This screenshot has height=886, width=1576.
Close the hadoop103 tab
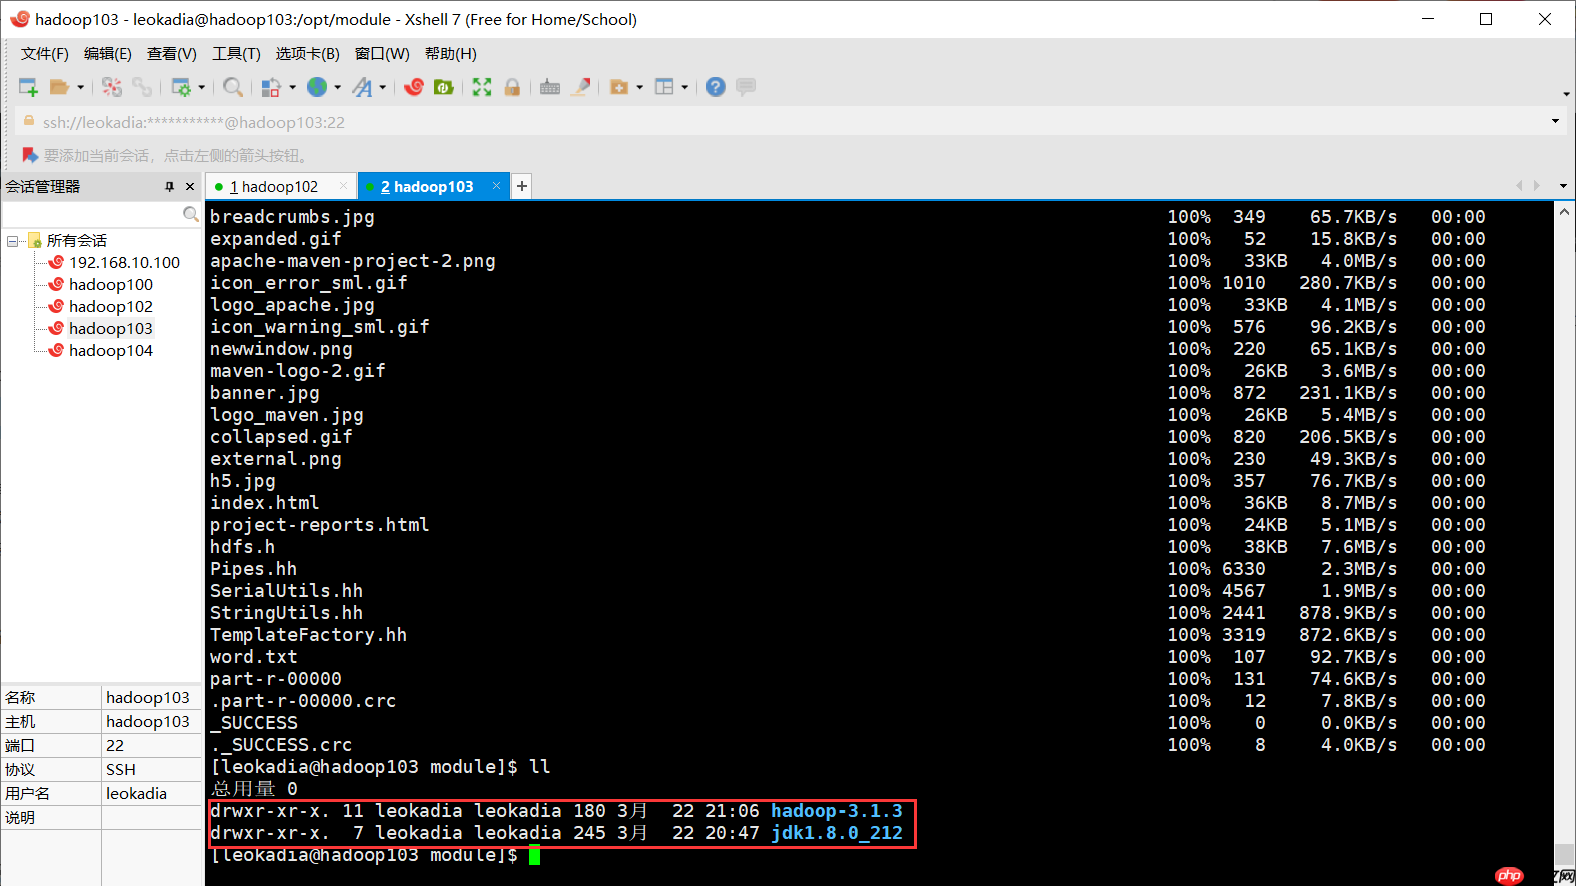[x=496, y=186]
